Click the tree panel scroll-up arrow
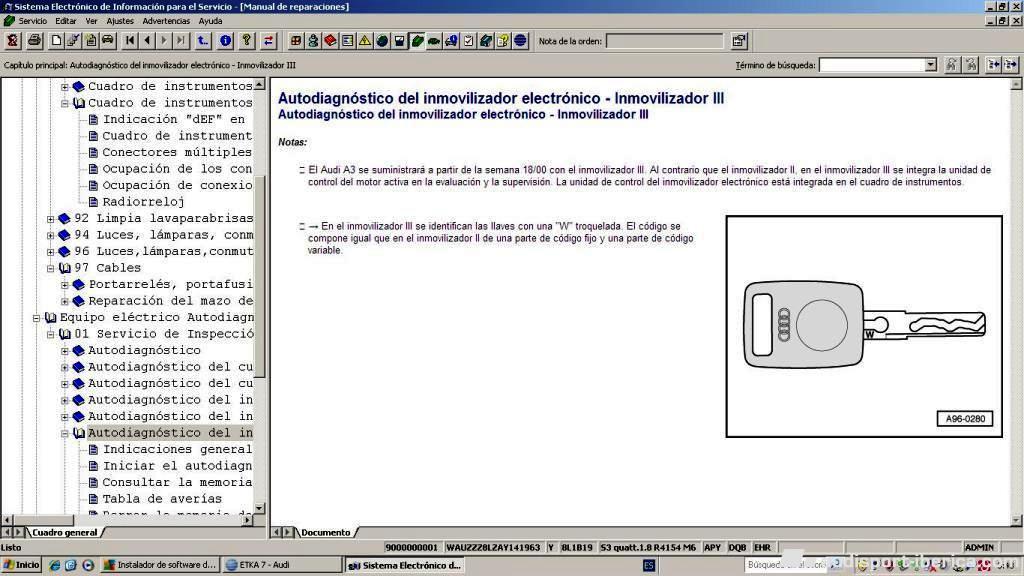1024x576 pixels. coord(259,84)
